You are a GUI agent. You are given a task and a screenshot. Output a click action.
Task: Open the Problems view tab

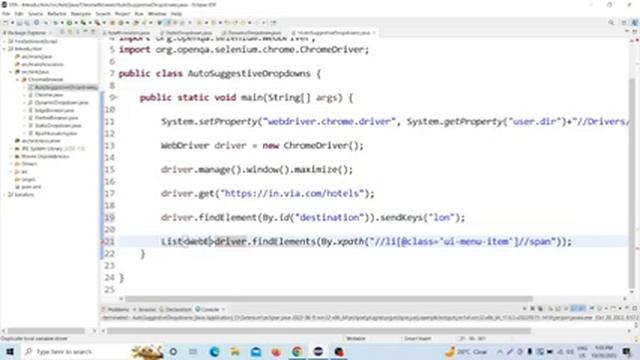pos(116,309)
